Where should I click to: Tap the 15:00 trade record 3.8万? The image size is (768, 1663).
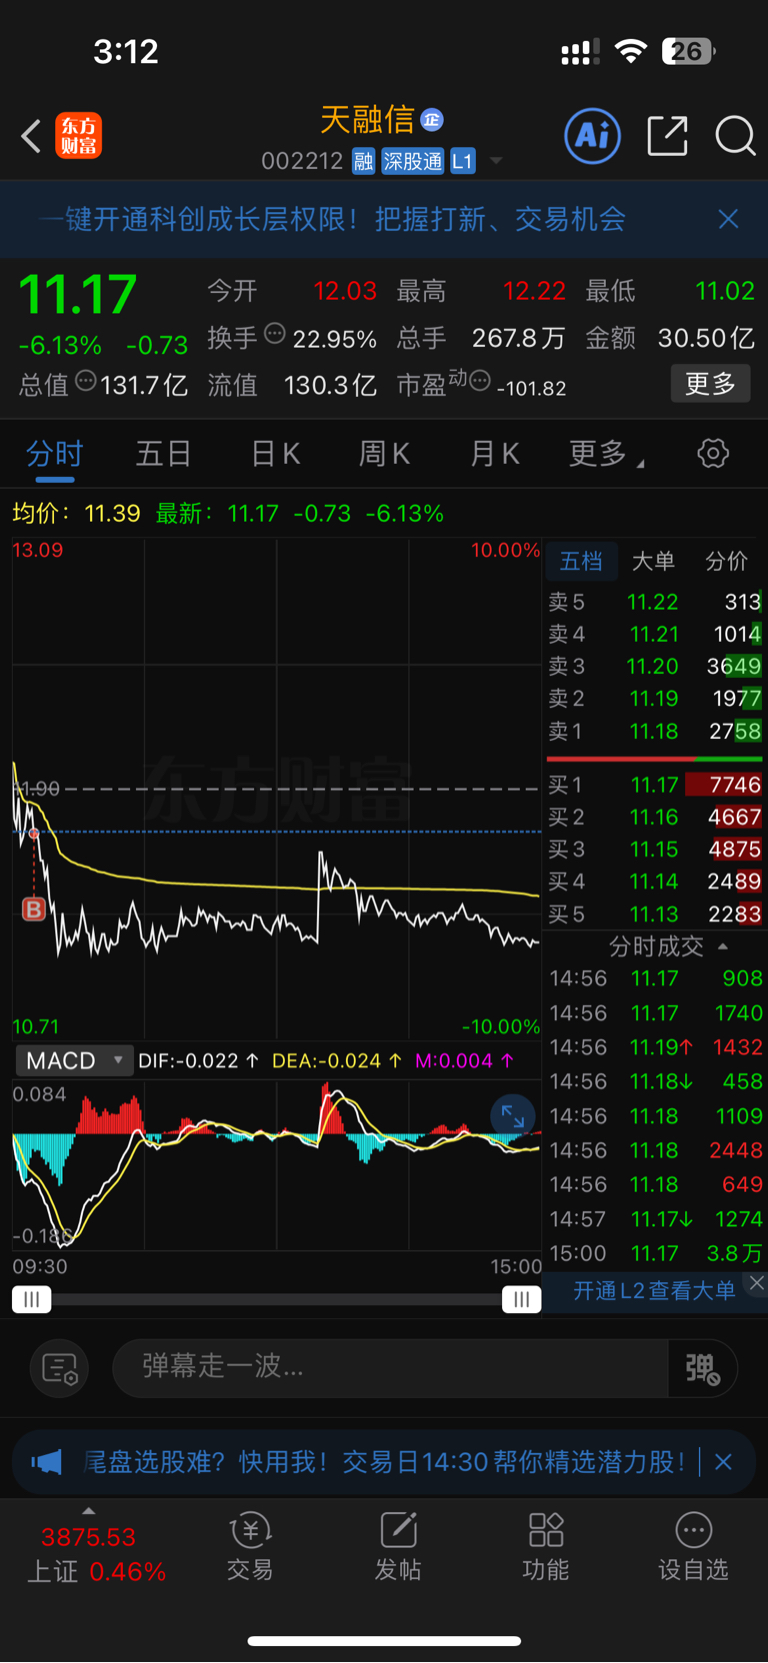tap(655, 1253)
